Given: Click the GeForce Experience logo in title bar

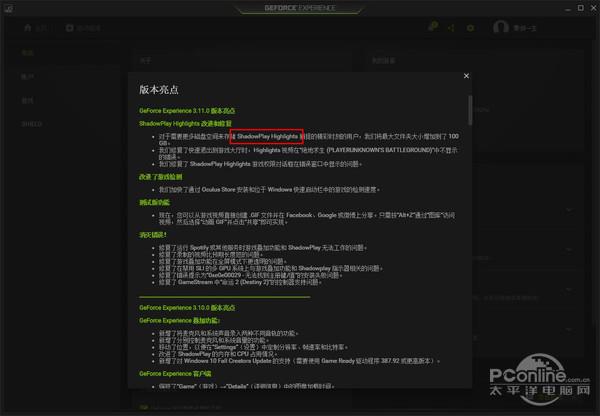Looking at the screenshot, I should [299, 7].
